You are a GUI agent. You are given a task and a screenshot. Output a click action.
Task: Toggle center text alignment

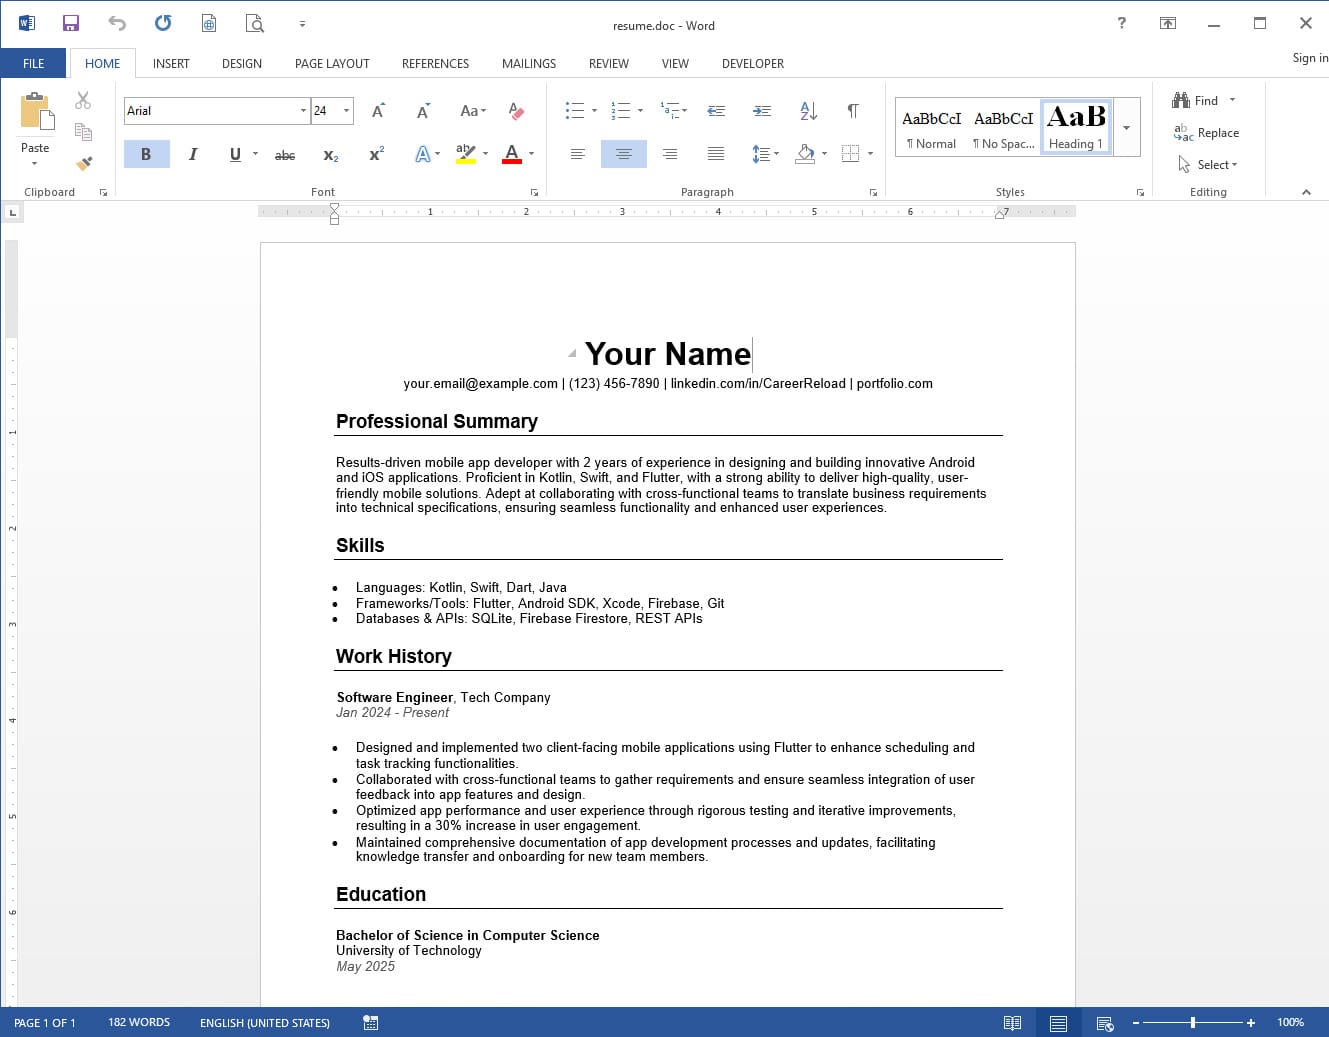pos(623,153)
